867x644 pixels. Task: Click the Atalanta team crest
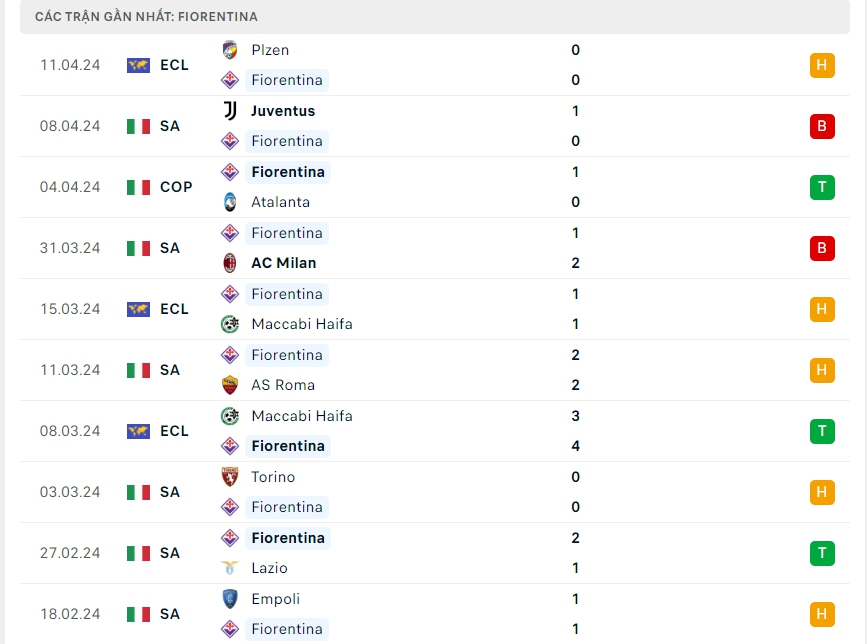coord(230,202)
